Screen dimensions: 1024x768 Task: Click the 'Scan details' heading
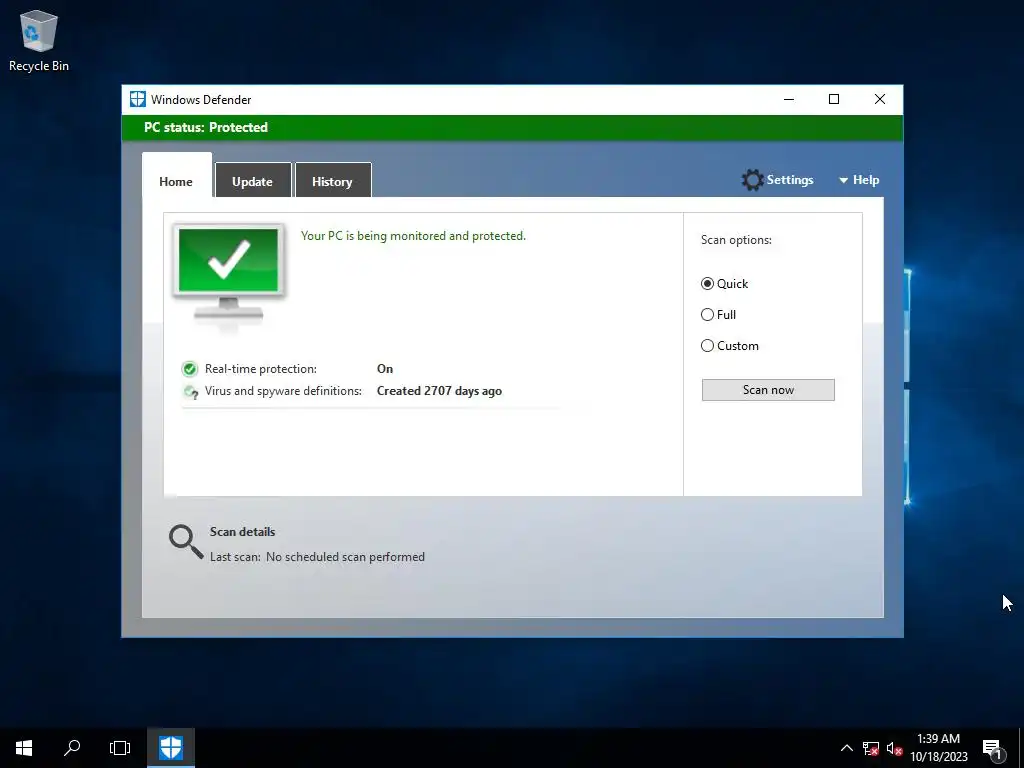pos(242,532)
